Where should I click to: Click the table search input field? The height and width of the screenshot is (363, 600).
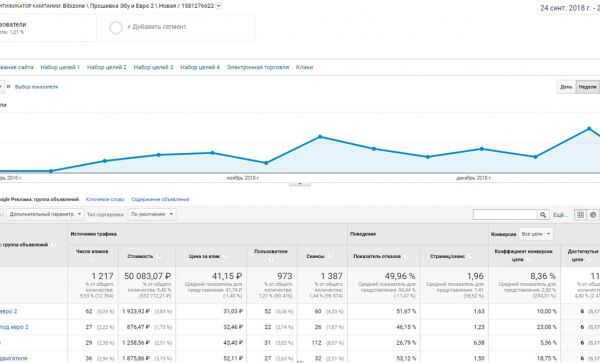click(505, 215)
